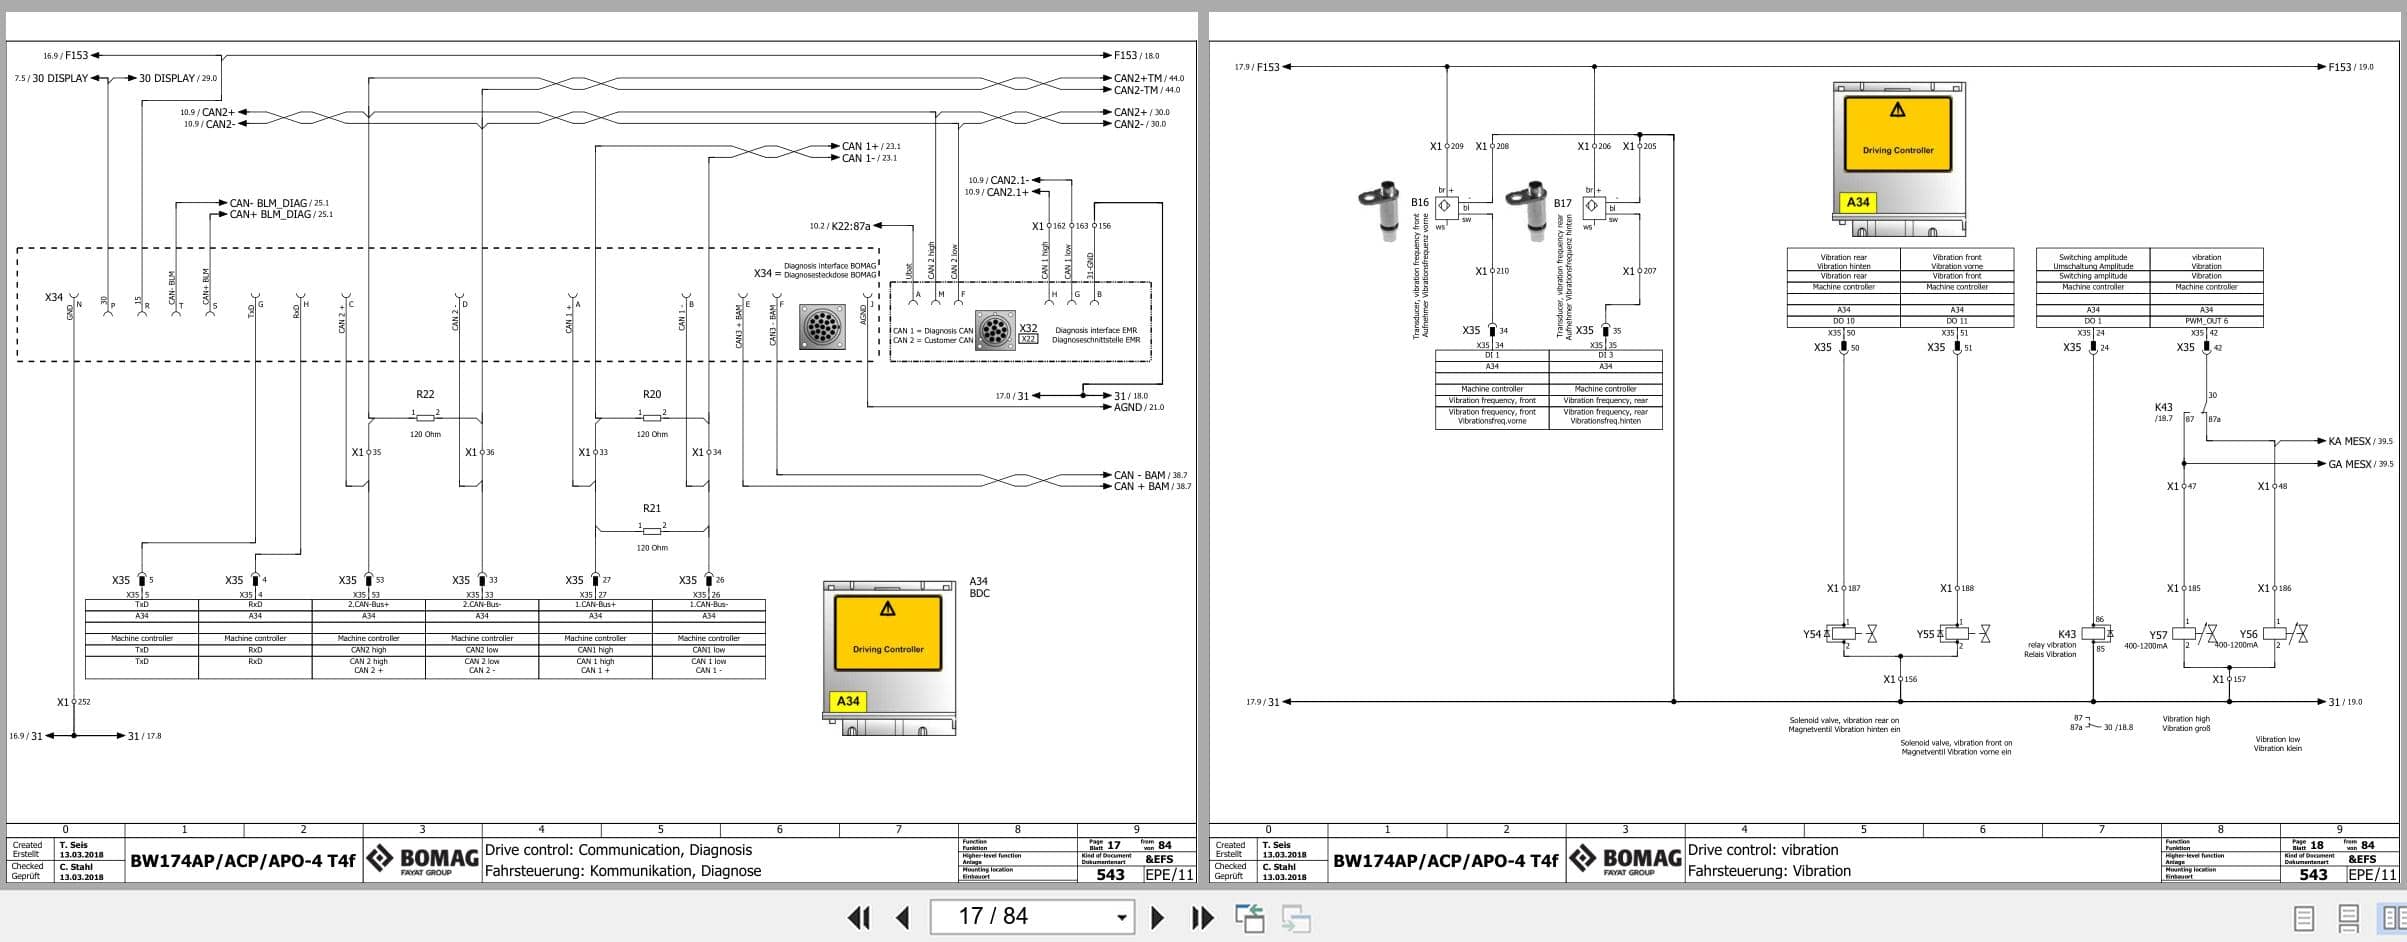
Task: Jump to the first page
Action: (859, 917)
